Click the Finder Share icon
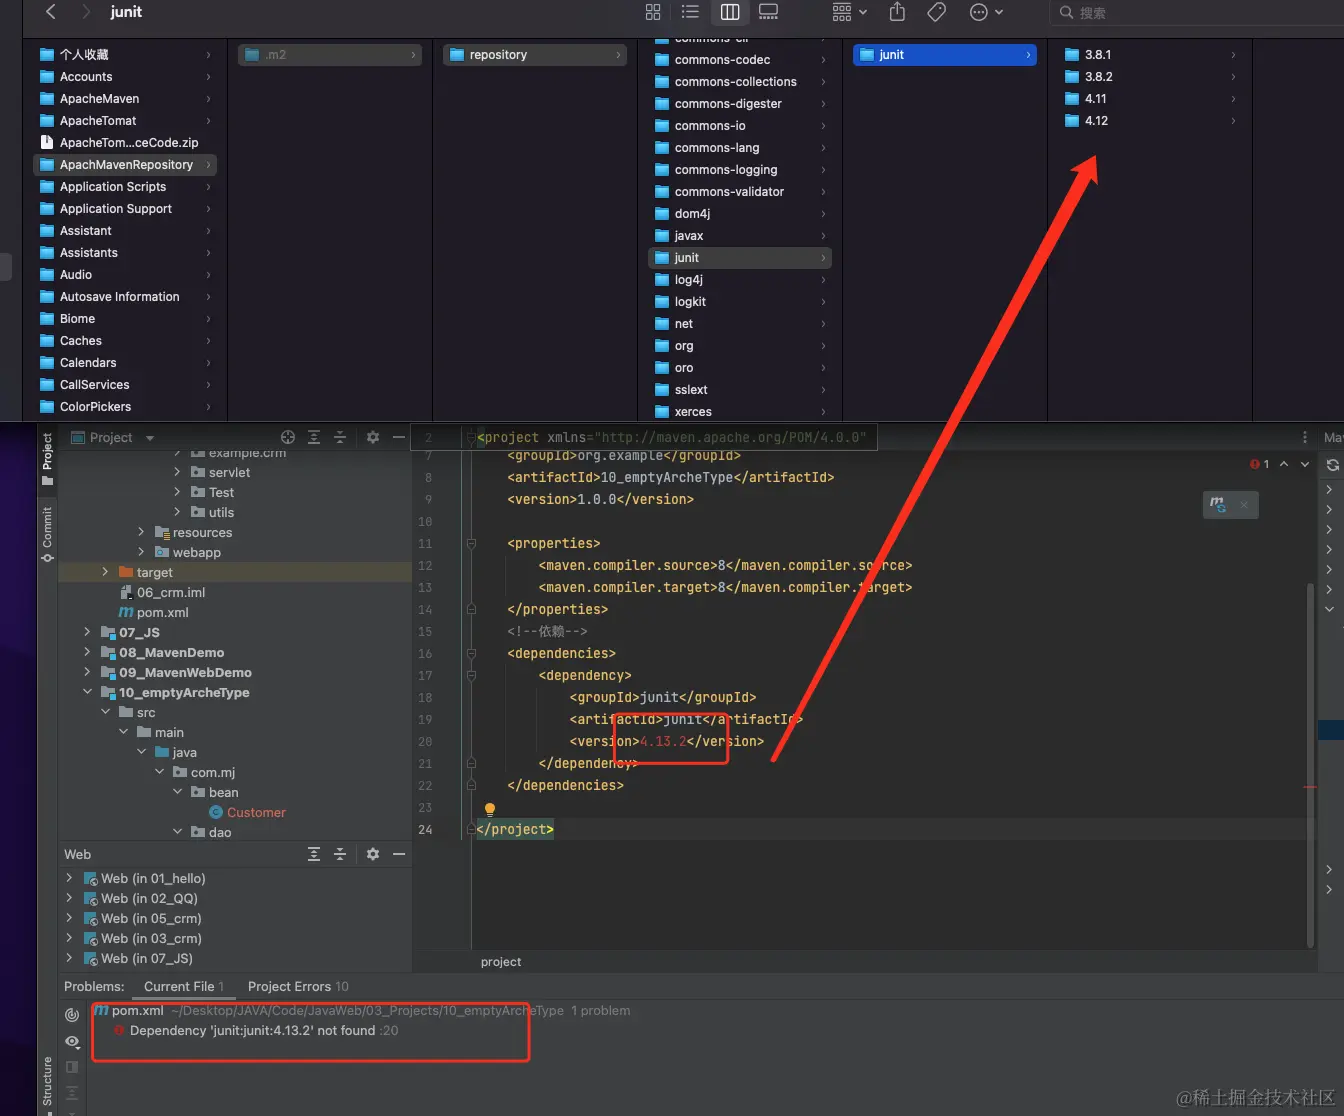The width and height of the screenshot is (1344, 1116). (x=897, y=12)
